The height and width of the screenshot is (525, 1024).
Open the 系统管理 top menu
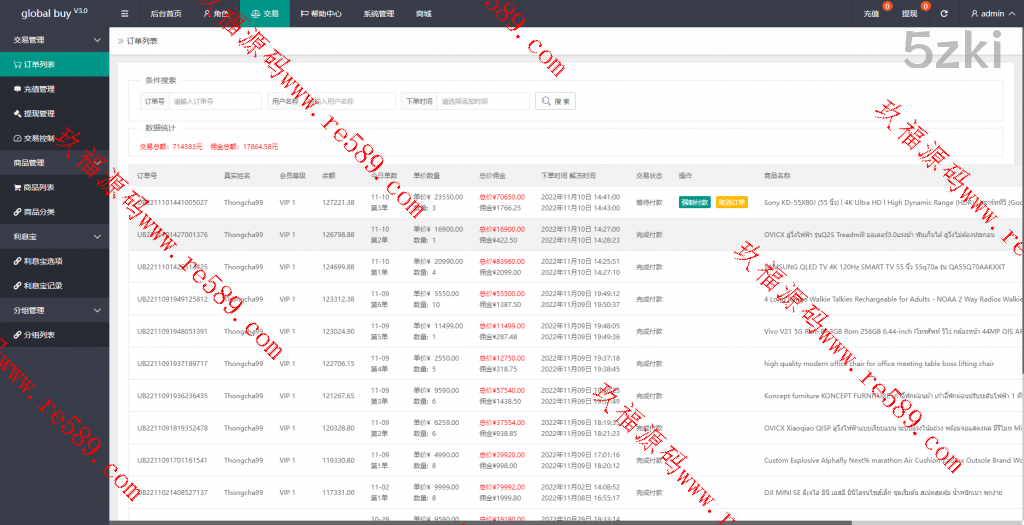378,14
